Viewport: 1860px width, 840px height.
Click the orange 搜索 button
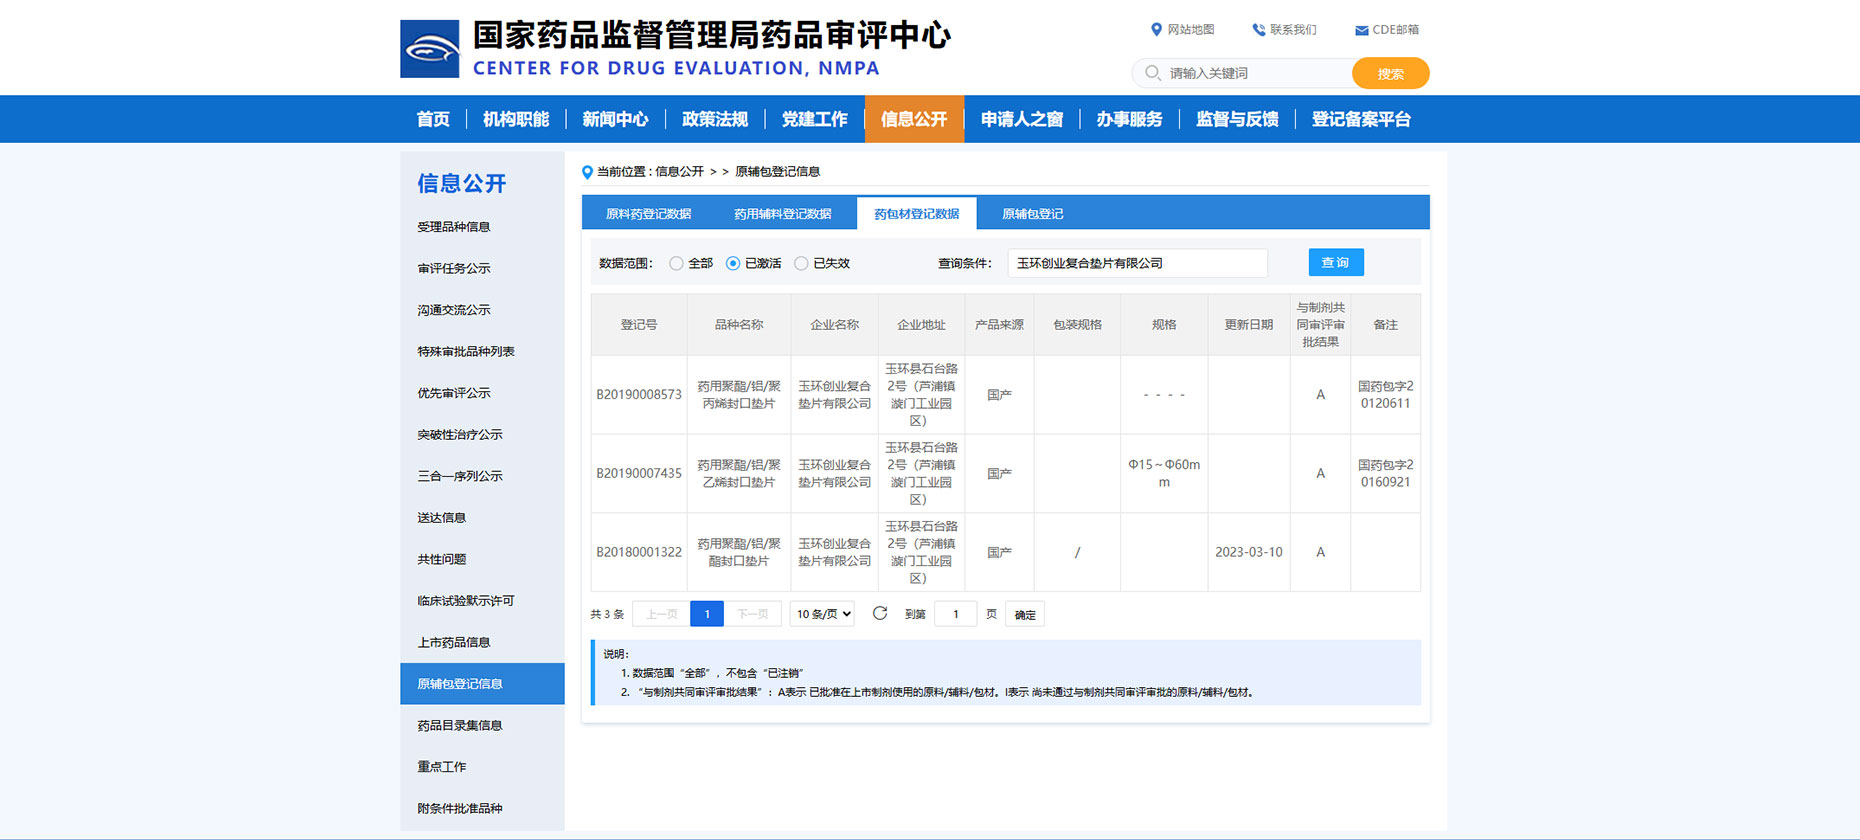(x=1390, y=73)
